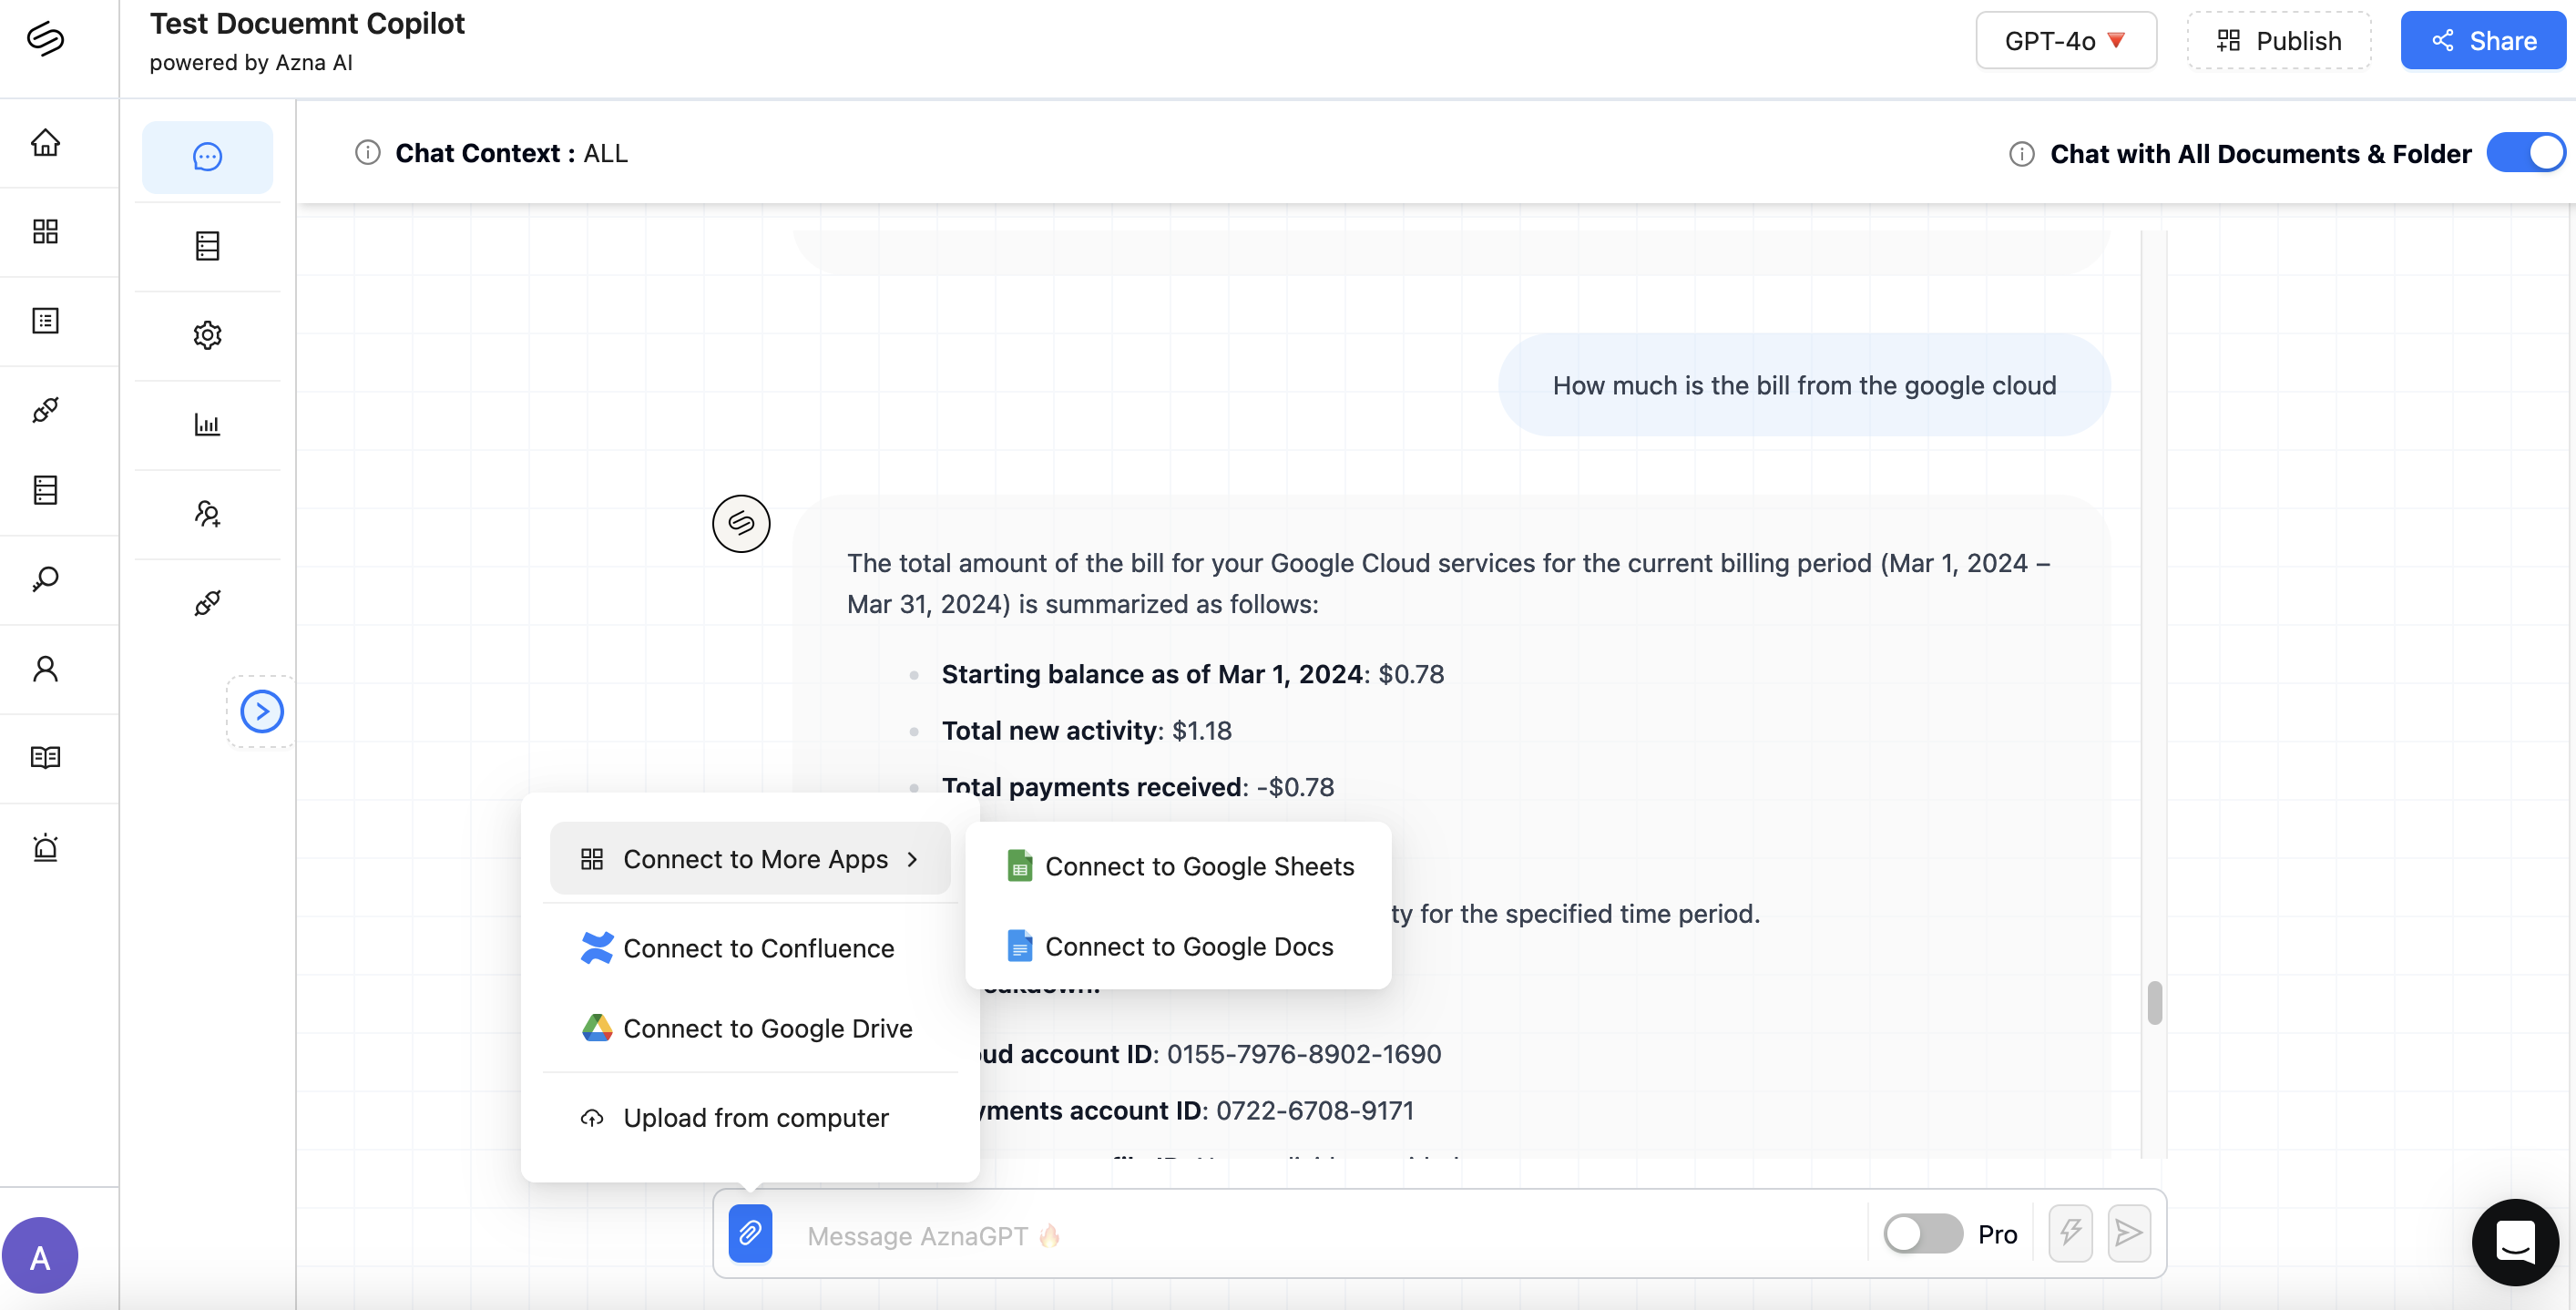The image size is (2576, 1310).
Task: Click the paperclip attachment icon
Action: [749, 1233]
